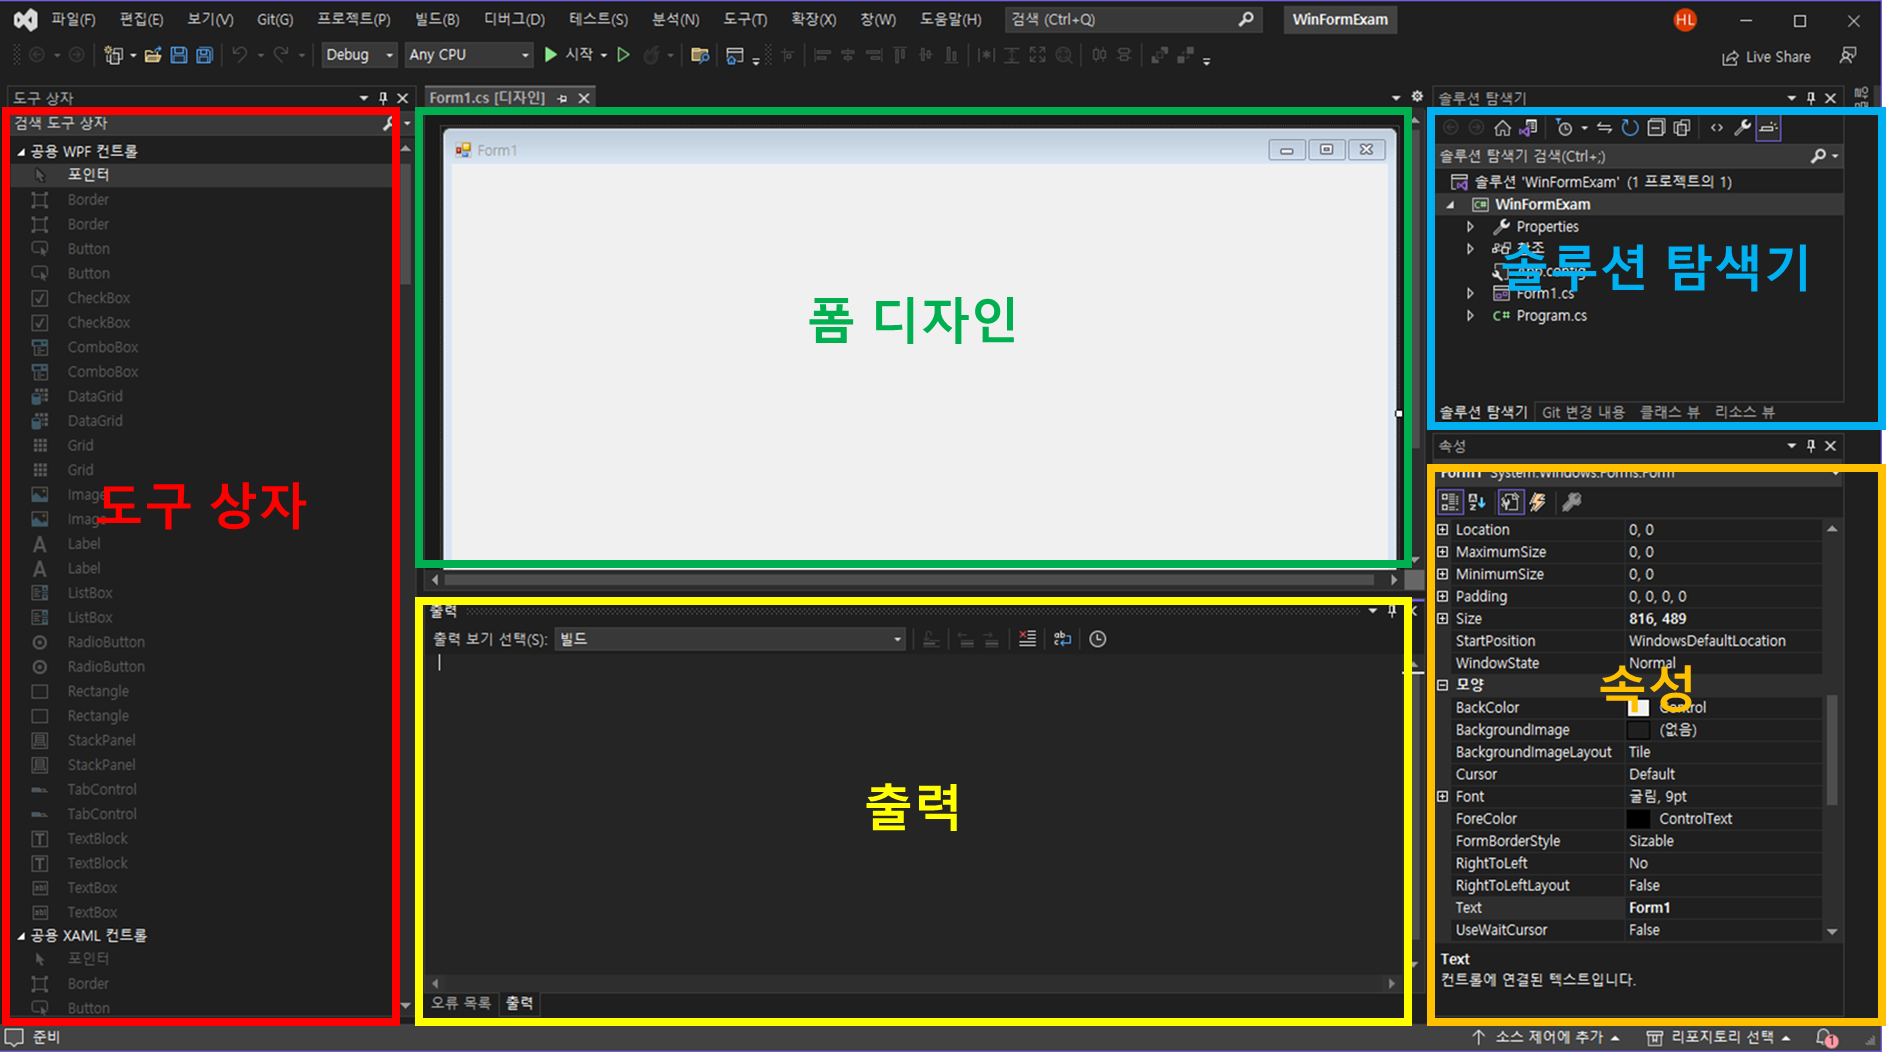Viewport: 1886px width, 1052px height.
Task: Collapse the 모양 category in Properties grid
Action: coord(1443,685)
